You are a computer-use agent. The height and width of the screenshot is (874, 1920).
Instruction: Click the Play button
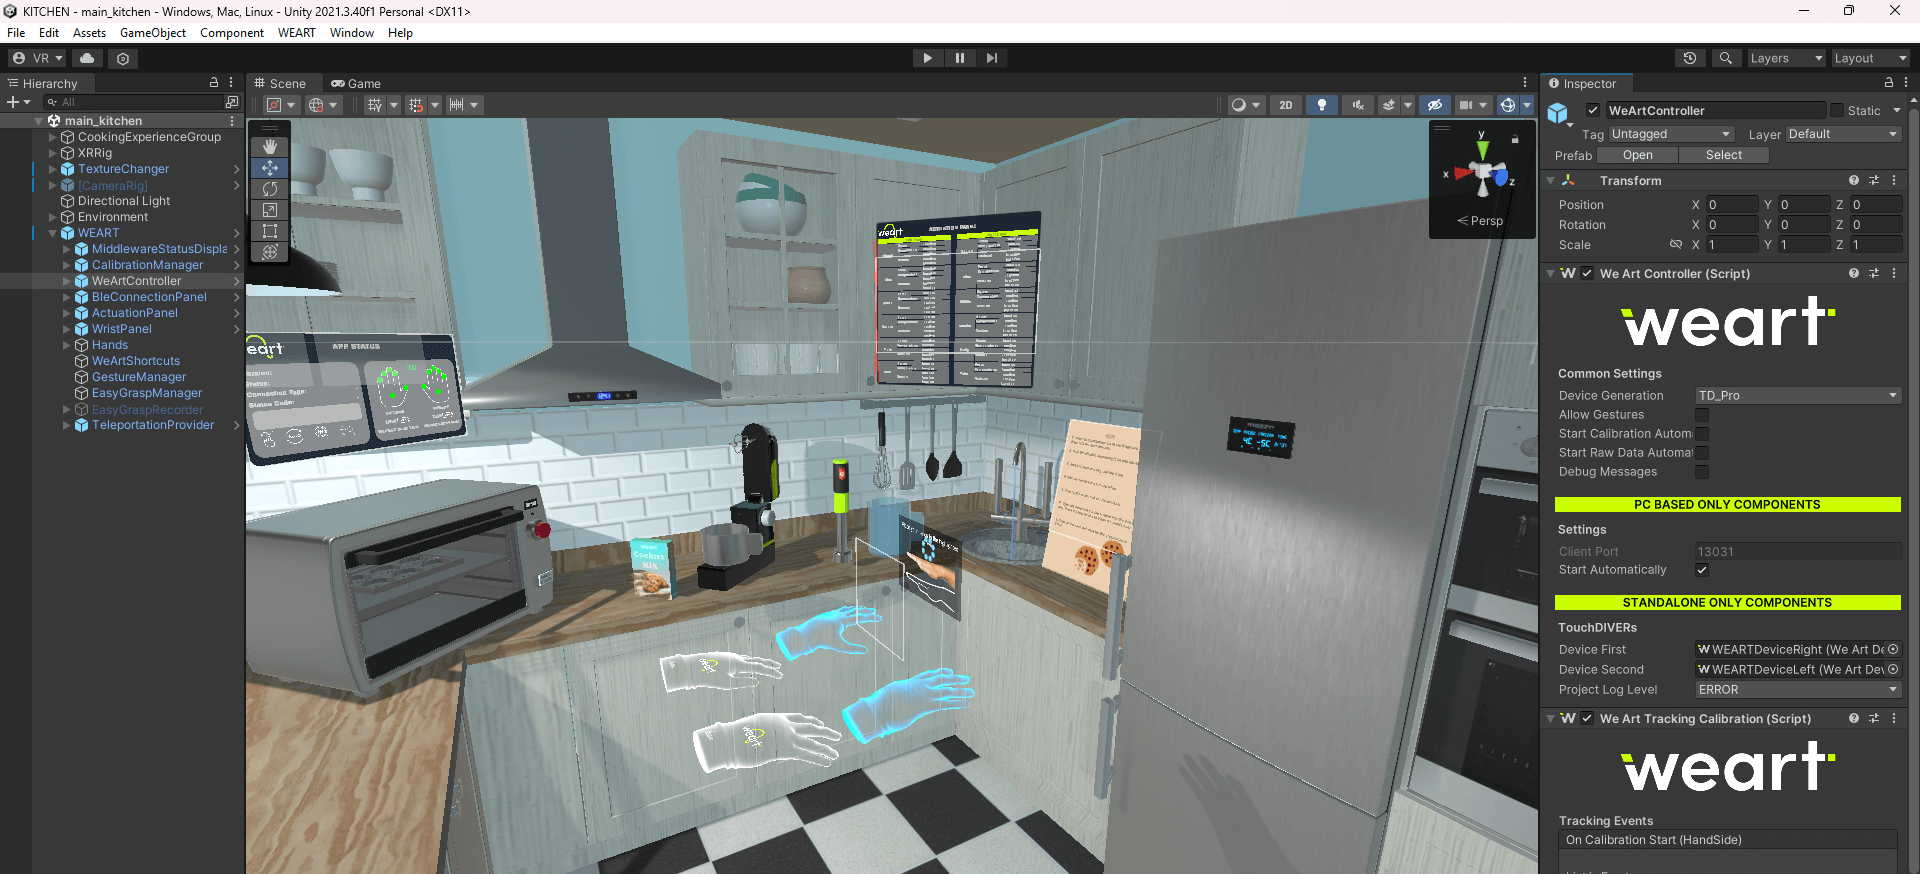click(x=928, y=58)
